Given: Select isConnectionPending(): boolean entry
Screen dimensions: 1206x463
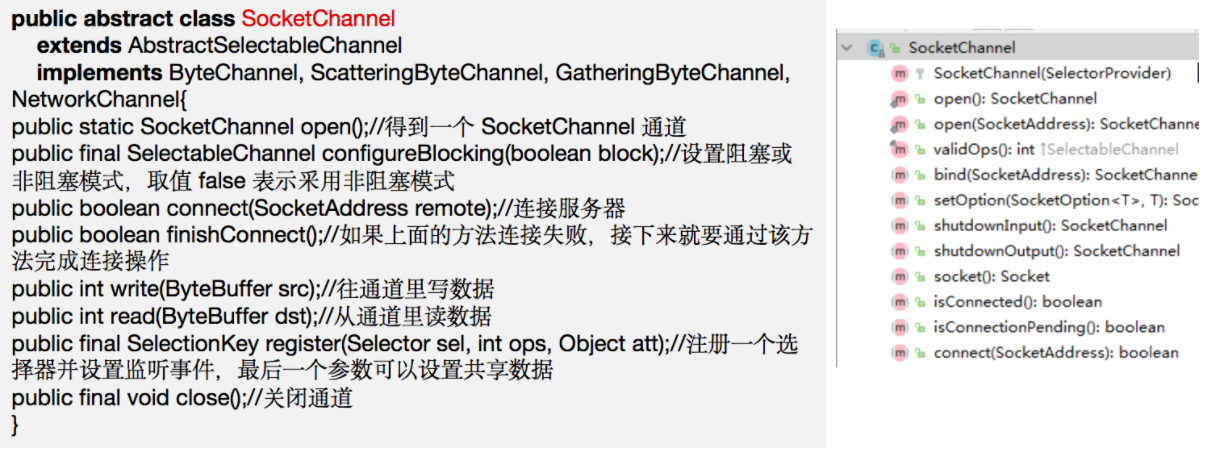Looking at the screenshot, I should pos(1049,327).
